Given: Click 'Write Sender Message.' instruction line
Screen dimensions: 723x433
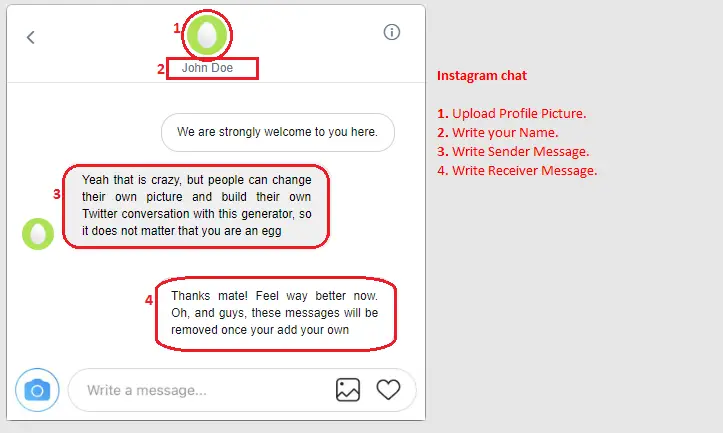Looking at the screenshot, I should (x=513, y=152).
